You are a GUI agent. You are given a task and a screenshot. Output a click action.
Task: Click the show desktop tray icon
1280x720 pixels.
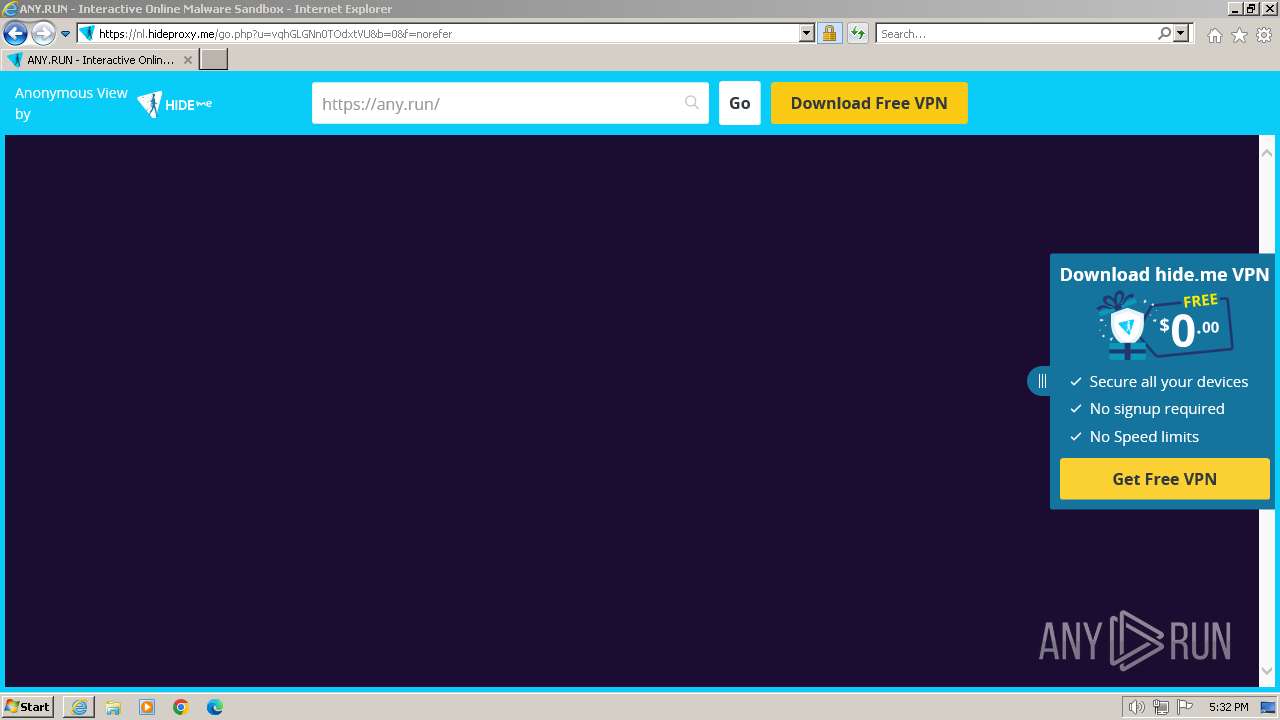click(1268, 707)
